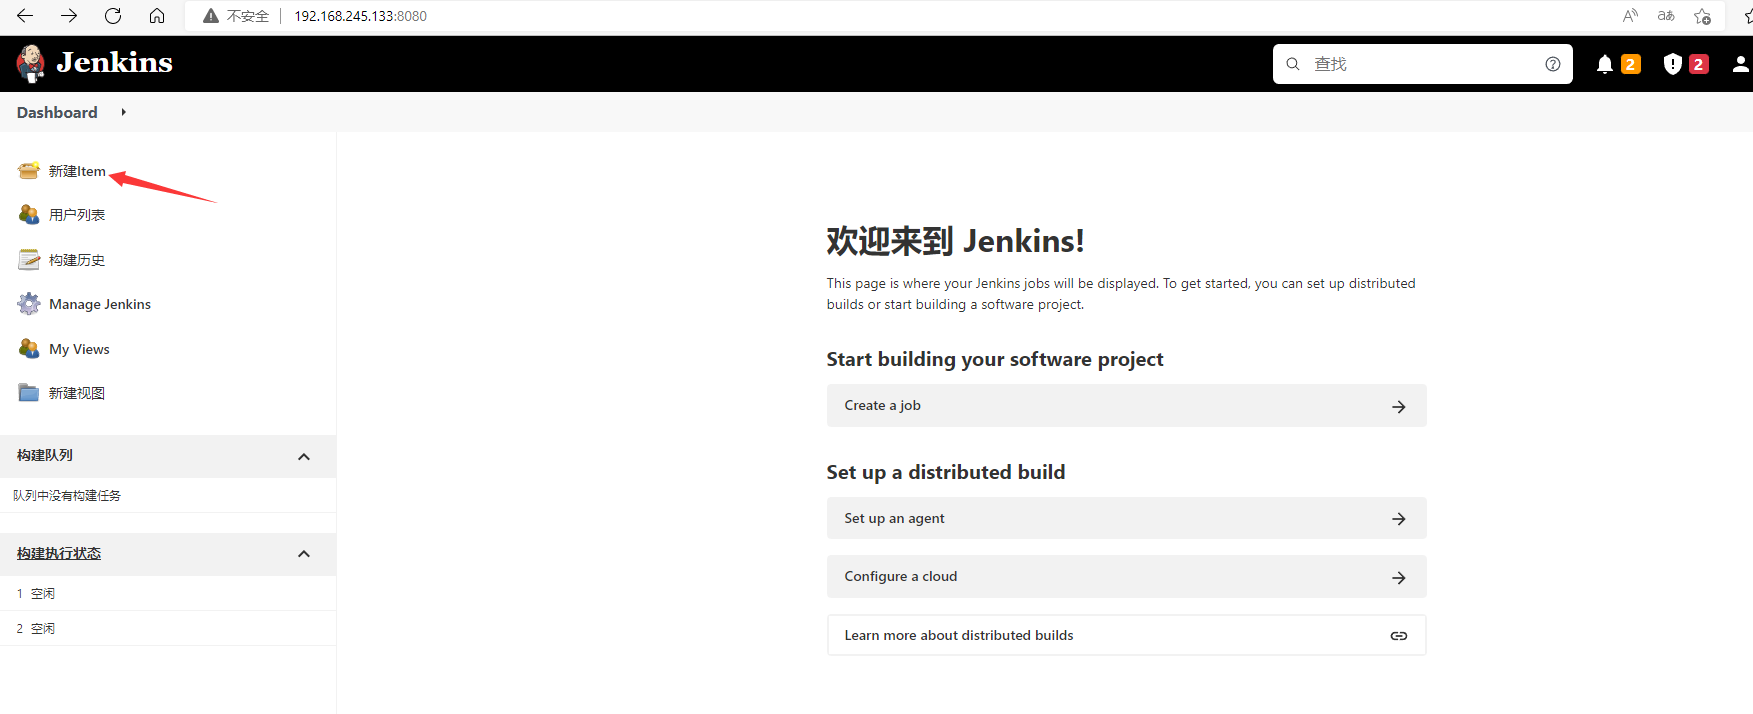Click the not secure warning icon
The image size is (1753, 714).
point(210,16)
